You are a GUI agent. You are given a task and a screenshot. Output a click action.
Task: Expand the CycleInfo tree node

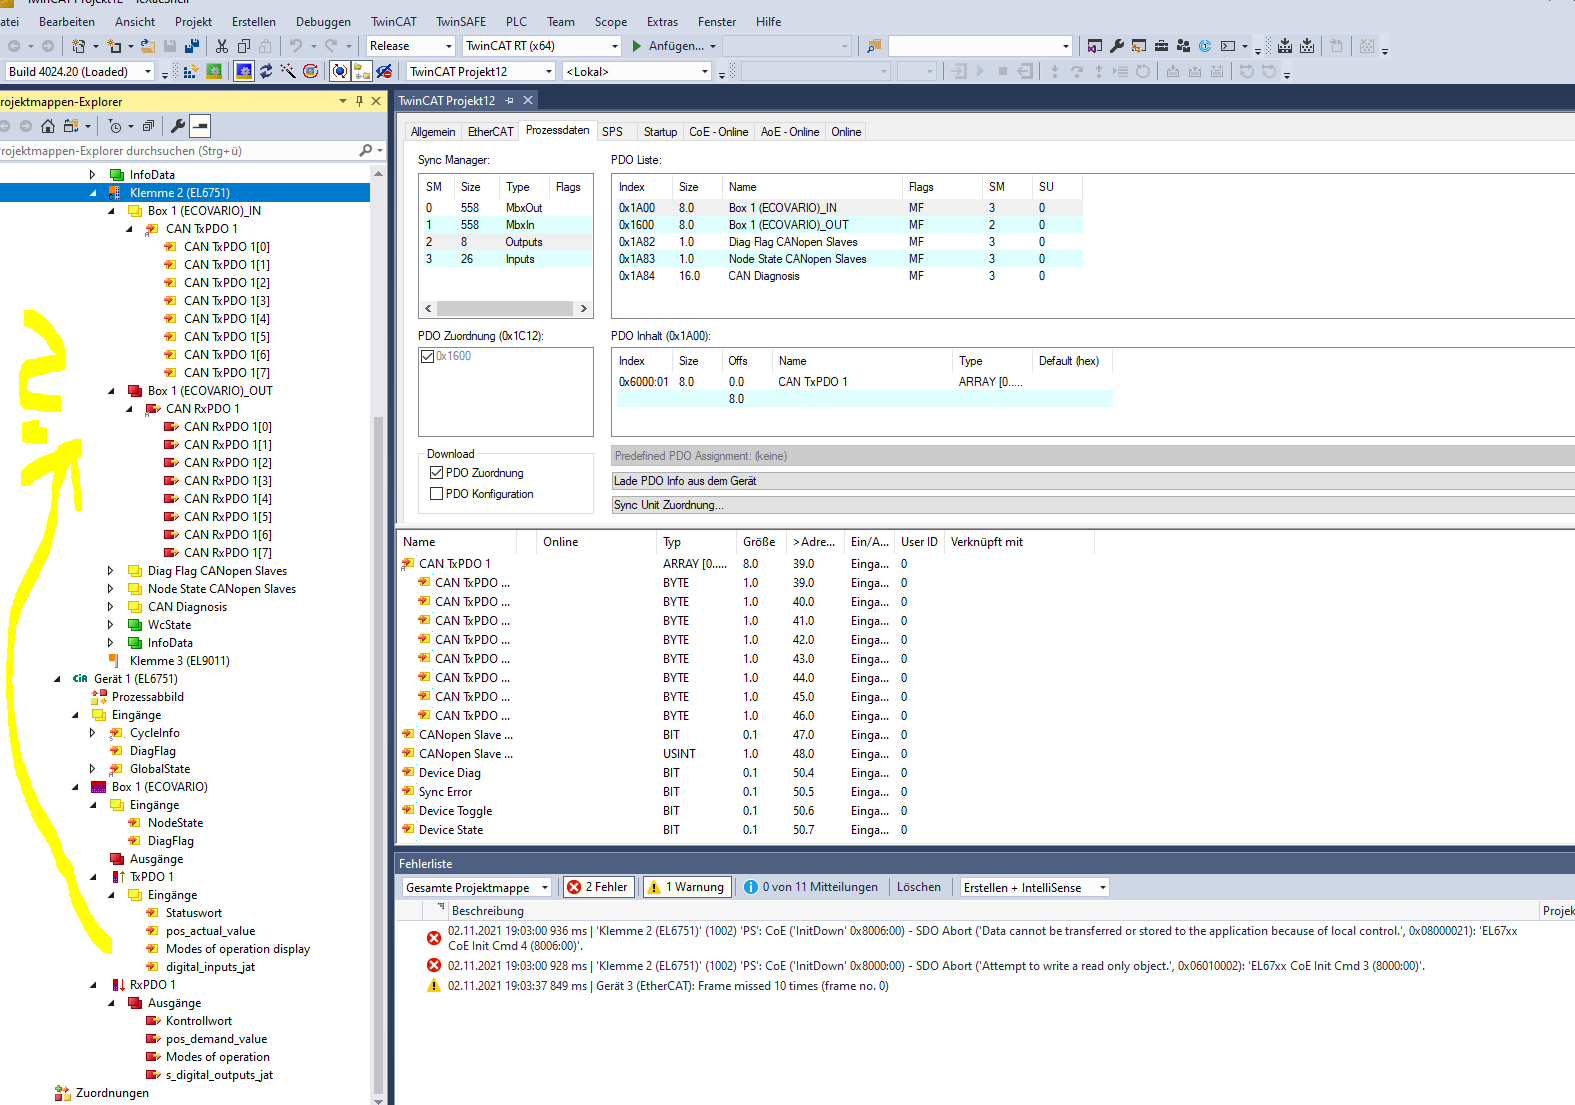tap(93, 733)
